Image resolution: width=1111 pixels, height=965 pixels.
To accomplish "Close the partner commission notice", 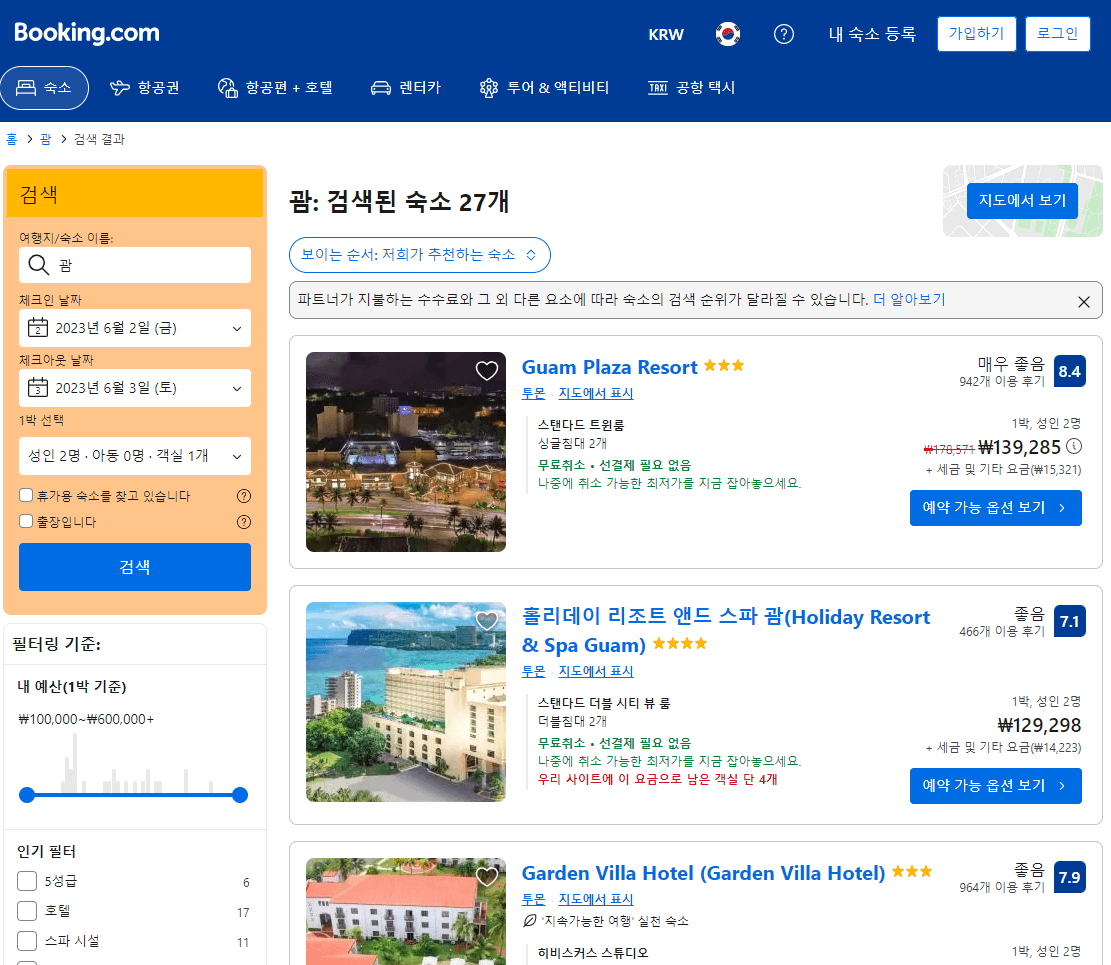I will click(1083, 302).
